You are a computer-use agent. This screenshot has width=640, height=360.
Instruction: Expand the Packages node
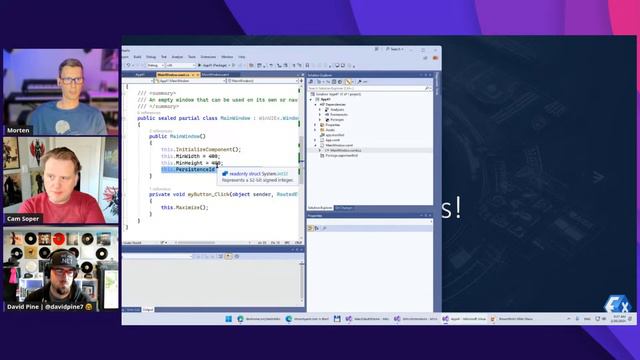320,120
